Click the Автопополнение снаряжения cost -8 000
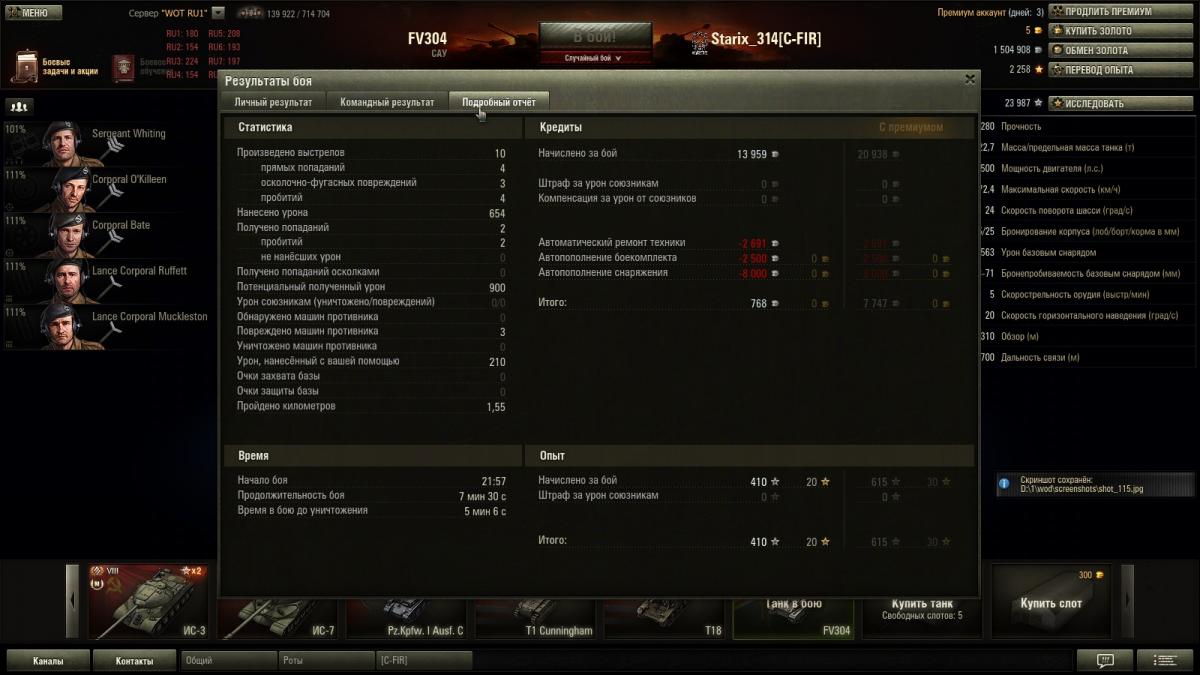This screenshot has height=675, width=1200. click(754, 272)
